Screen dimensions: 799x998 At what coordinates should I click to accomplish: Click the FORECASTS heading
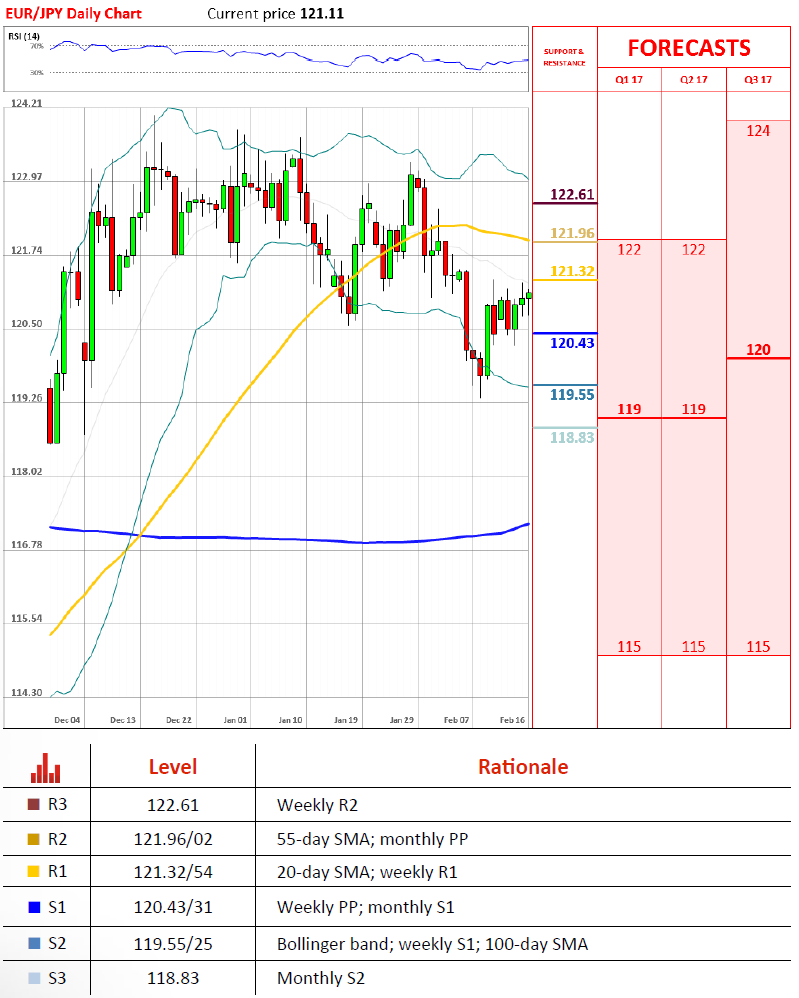point(689,48)
